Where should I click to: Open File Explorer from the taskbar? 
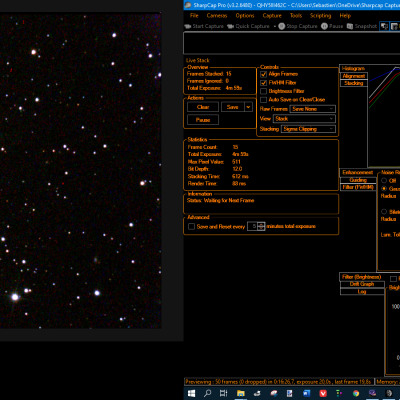pos(241,393)
